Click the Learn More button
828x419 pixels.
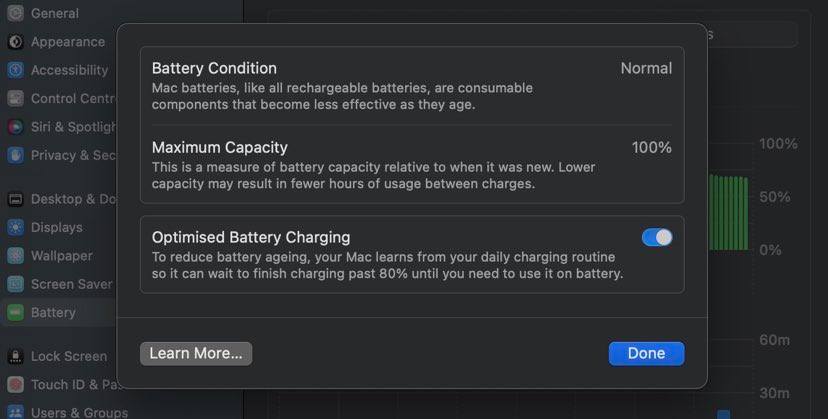(196, 353)
